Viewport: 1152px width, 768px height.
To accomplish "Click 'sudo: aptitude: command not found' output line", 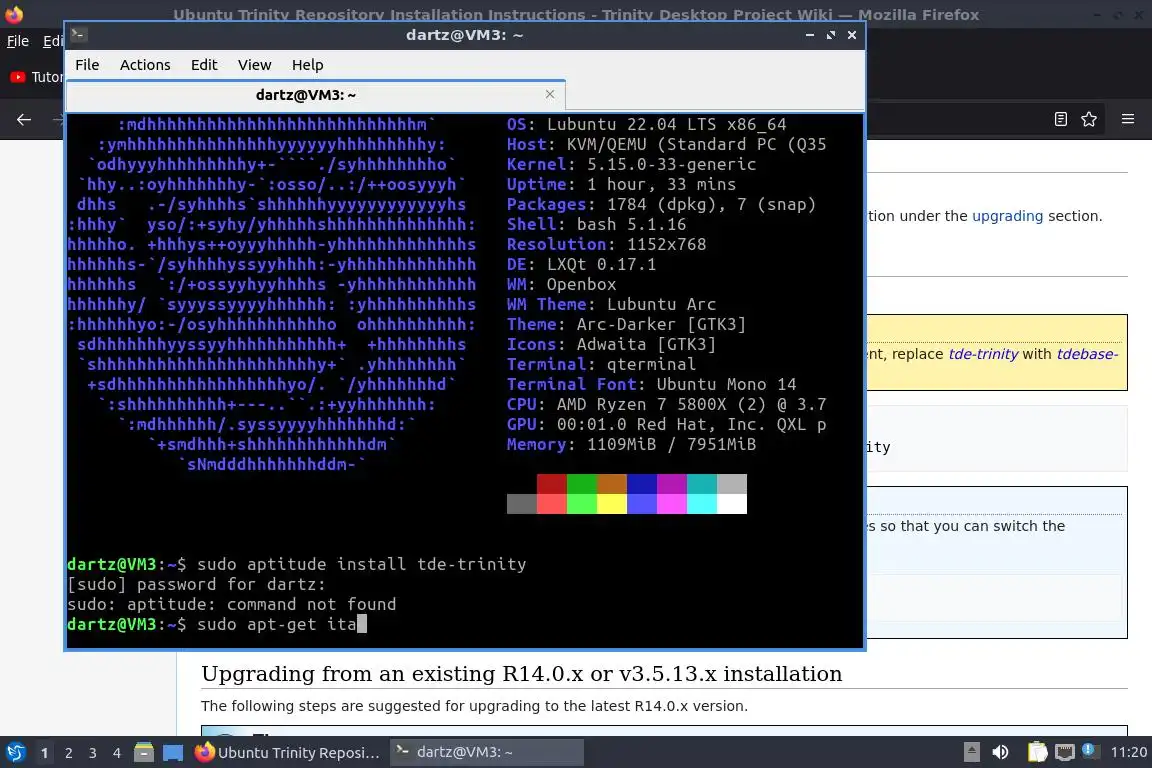I will tap(231, 604).
